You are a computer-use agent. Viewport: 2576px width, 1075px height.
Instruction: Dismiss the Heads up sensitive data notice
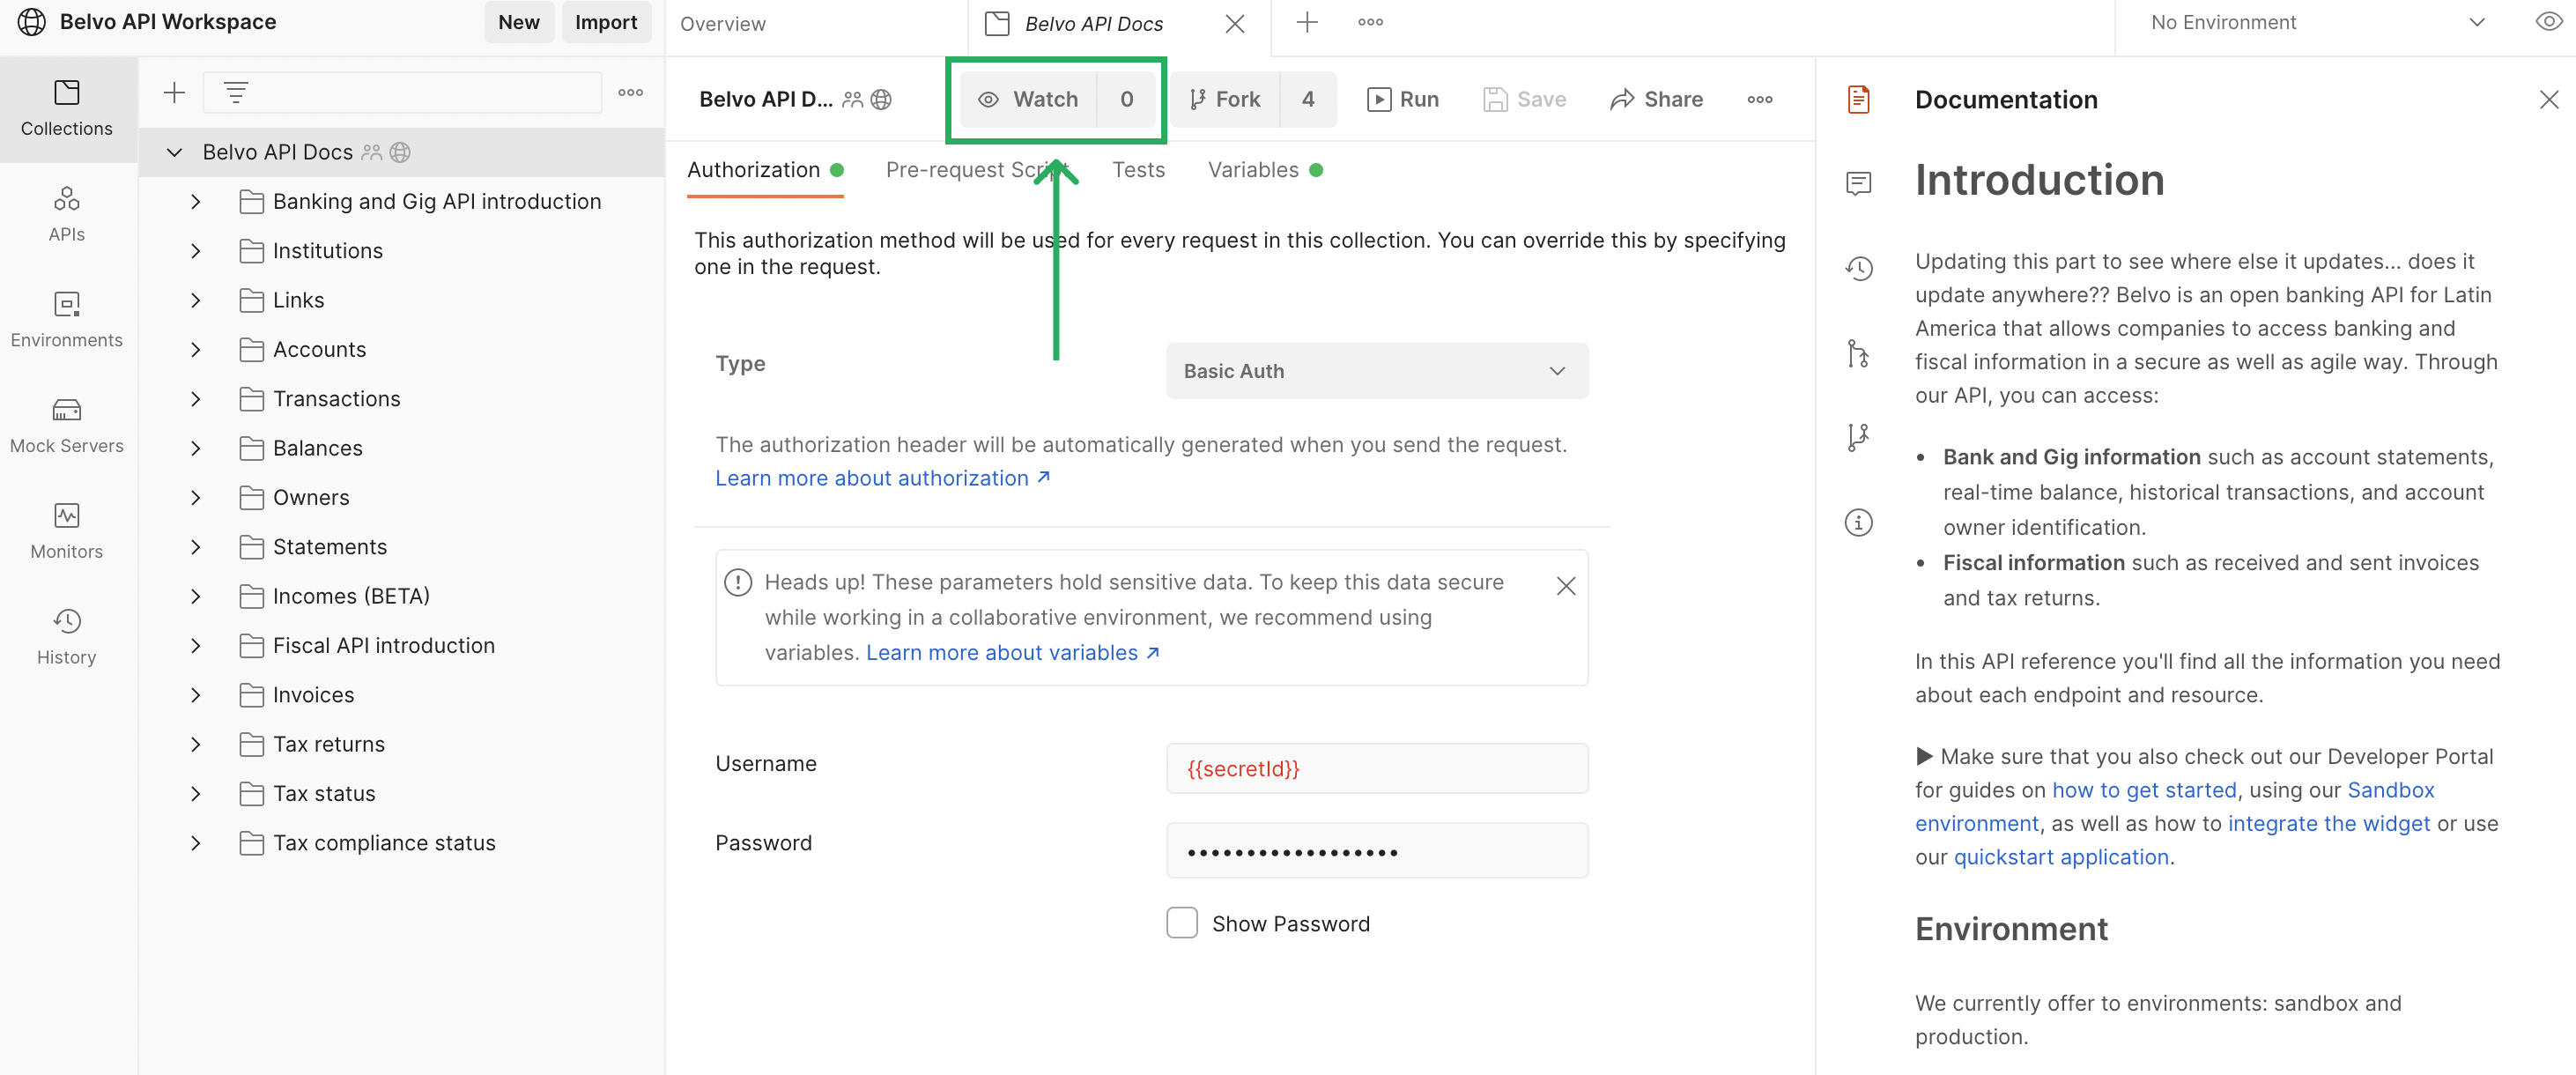click(x=1566, y=586)
